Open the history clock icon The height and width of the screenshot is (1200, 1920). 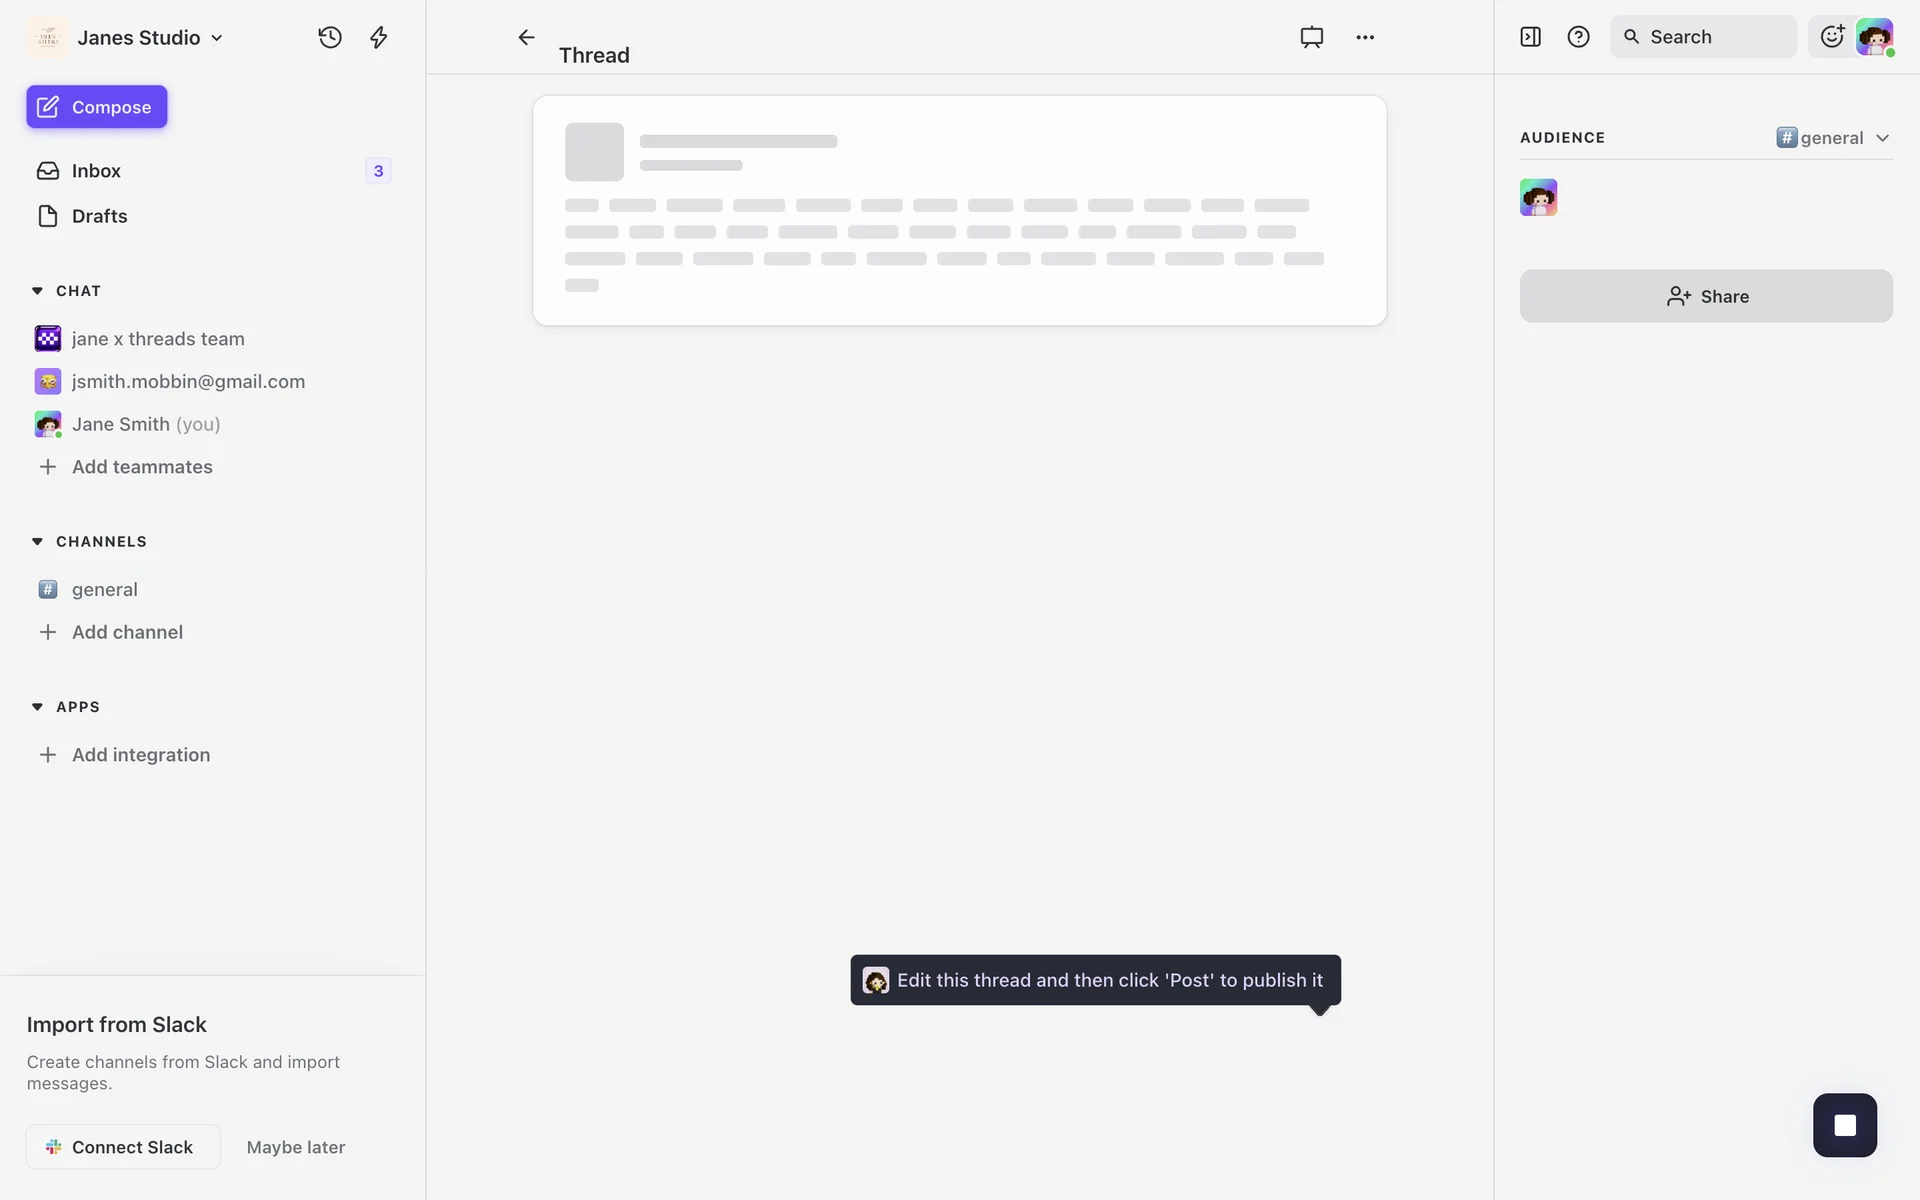point(330,37)
